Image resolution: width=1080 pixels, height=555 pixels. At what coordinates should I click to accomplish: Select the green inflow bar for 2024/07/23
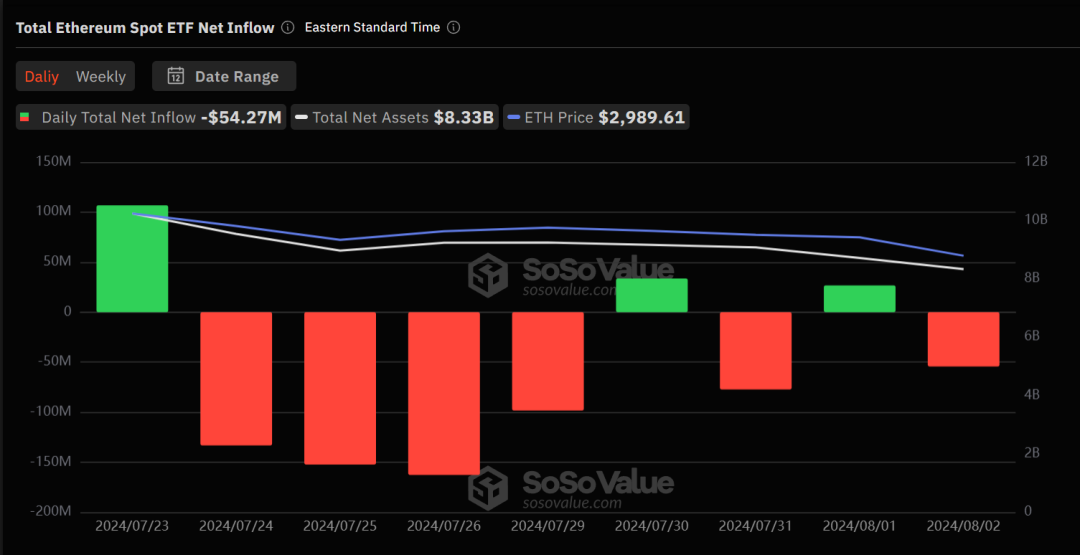point(132,258)
